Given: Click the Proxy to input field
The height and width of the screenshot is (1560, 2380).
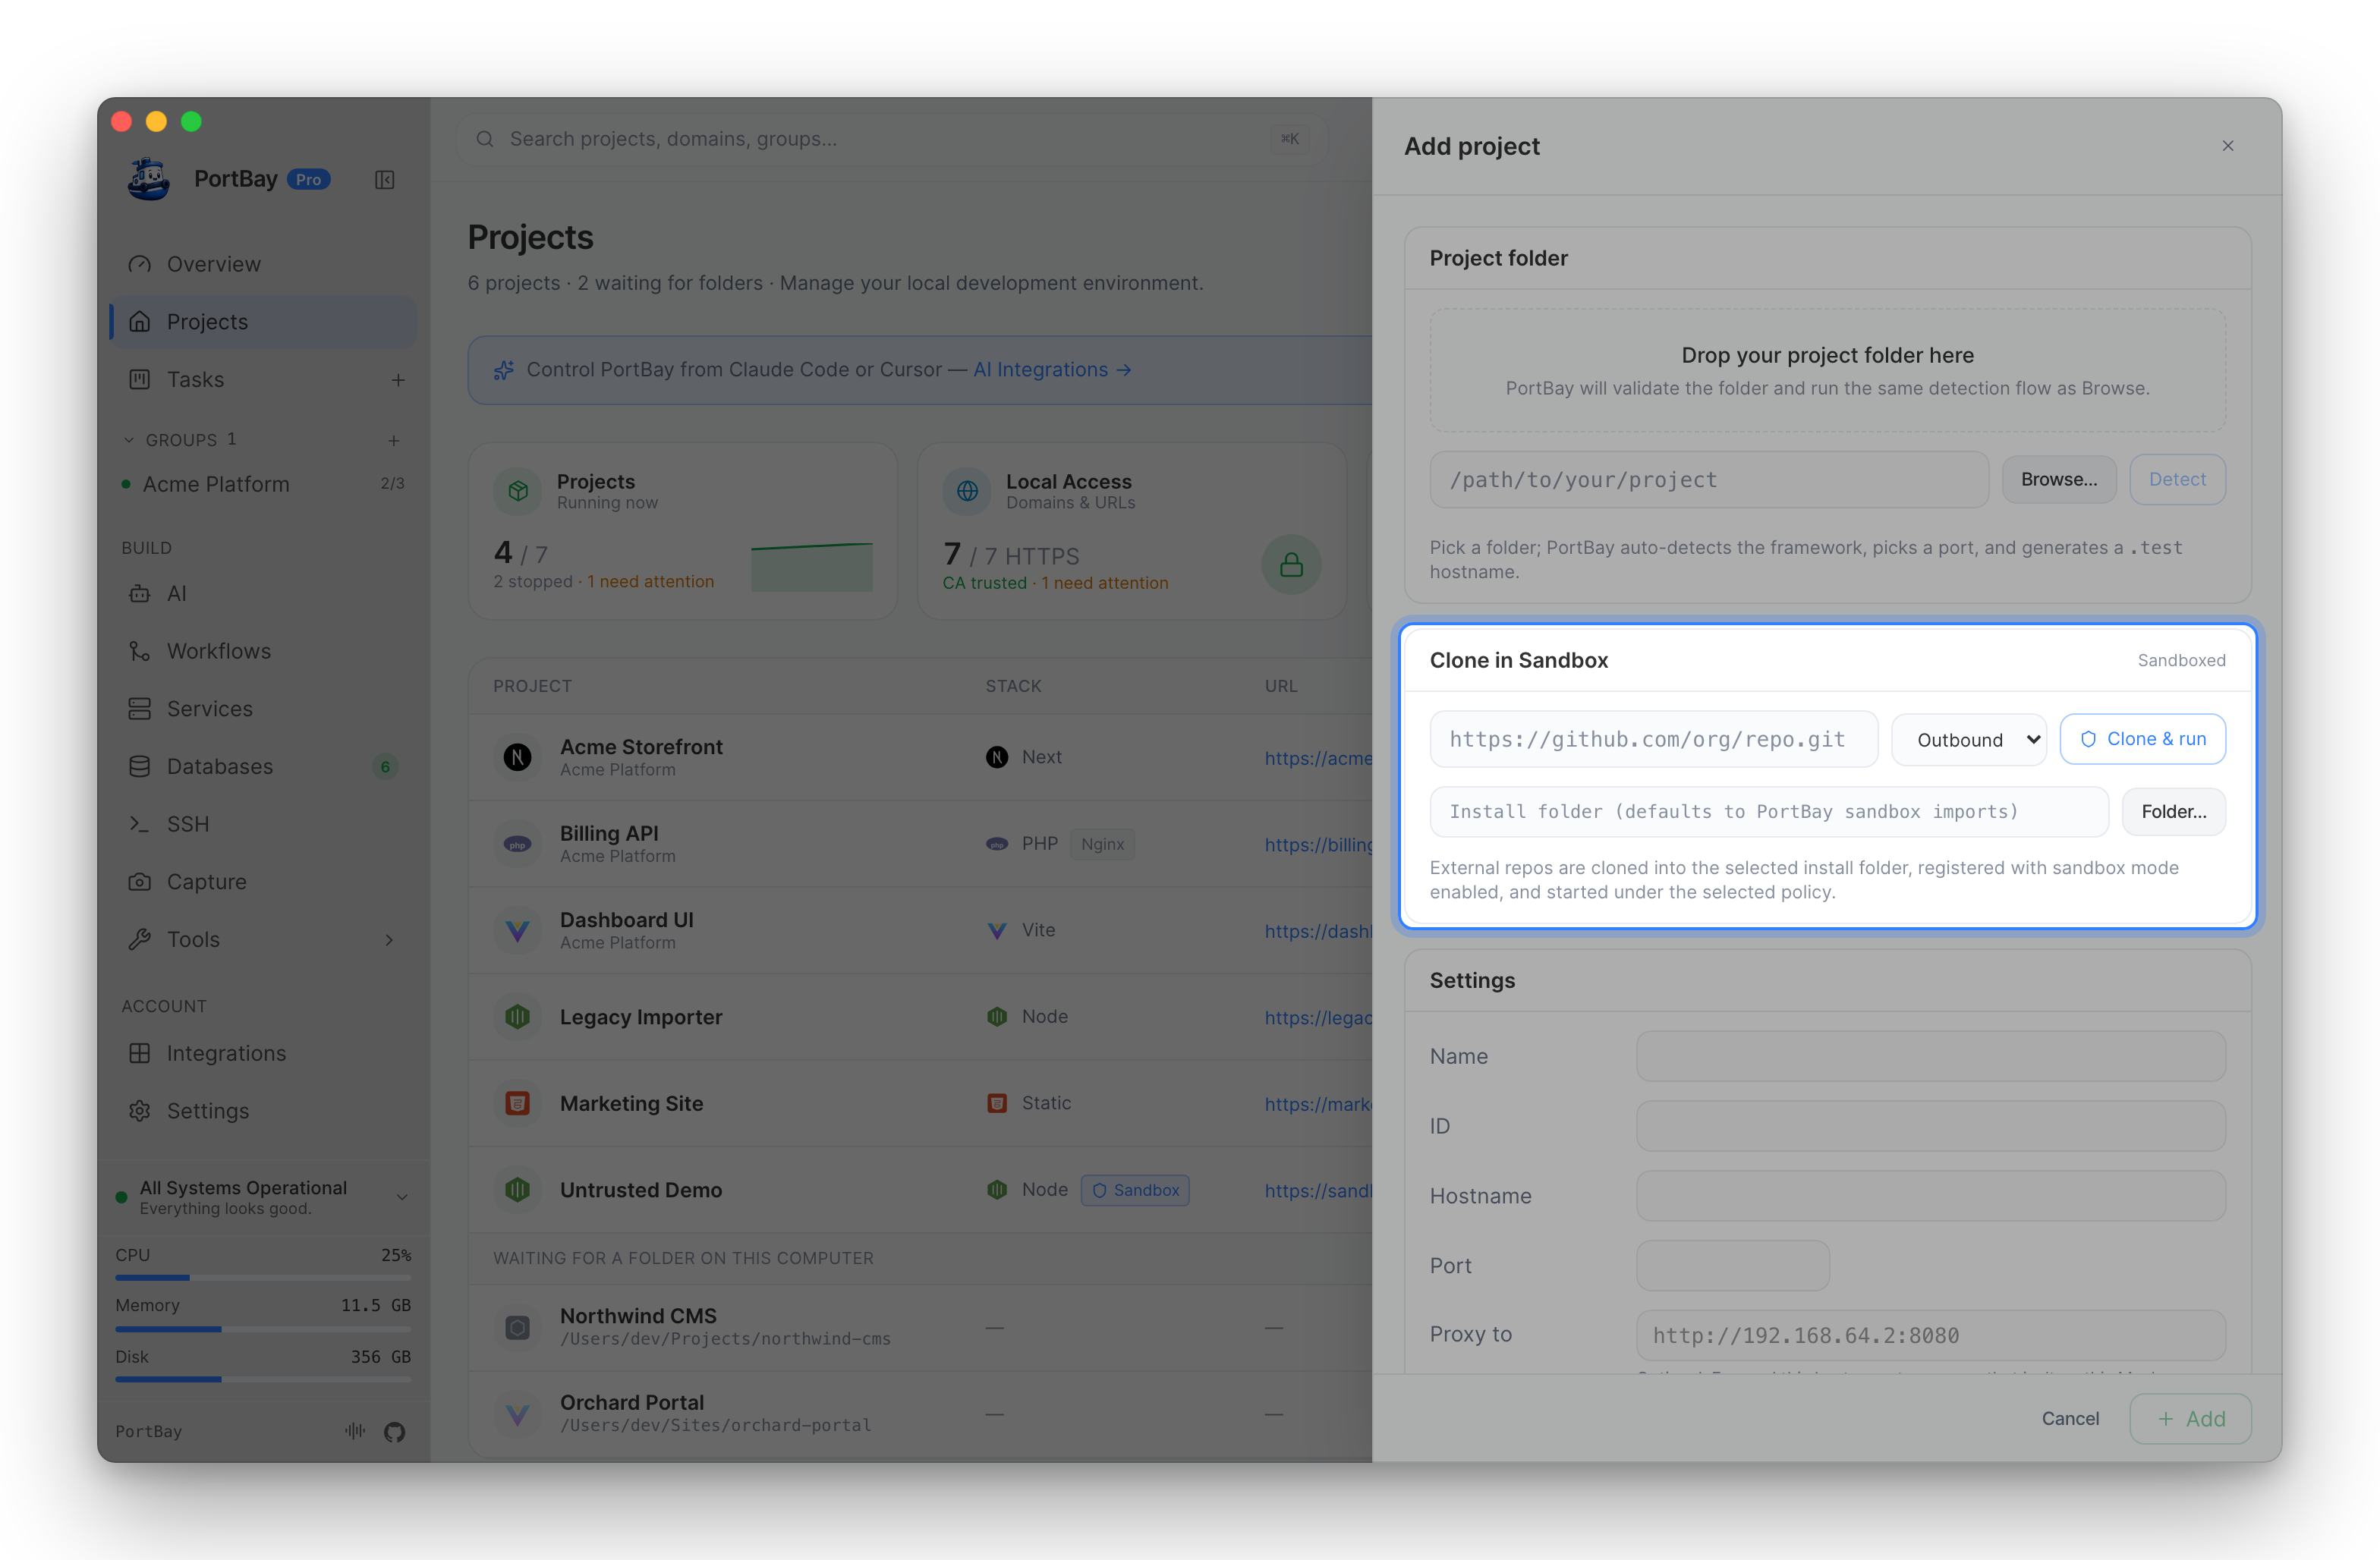Looking at the screenshot, I should 1931,1336.
